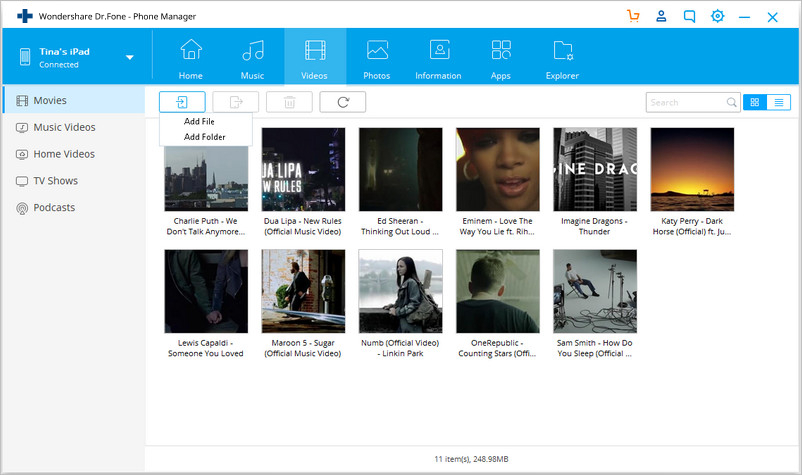The image size is (802, 475).
Task: Click the '11 item(s), 248.98MB' status text
Action: pyautogui.click(x=471, y=459)
